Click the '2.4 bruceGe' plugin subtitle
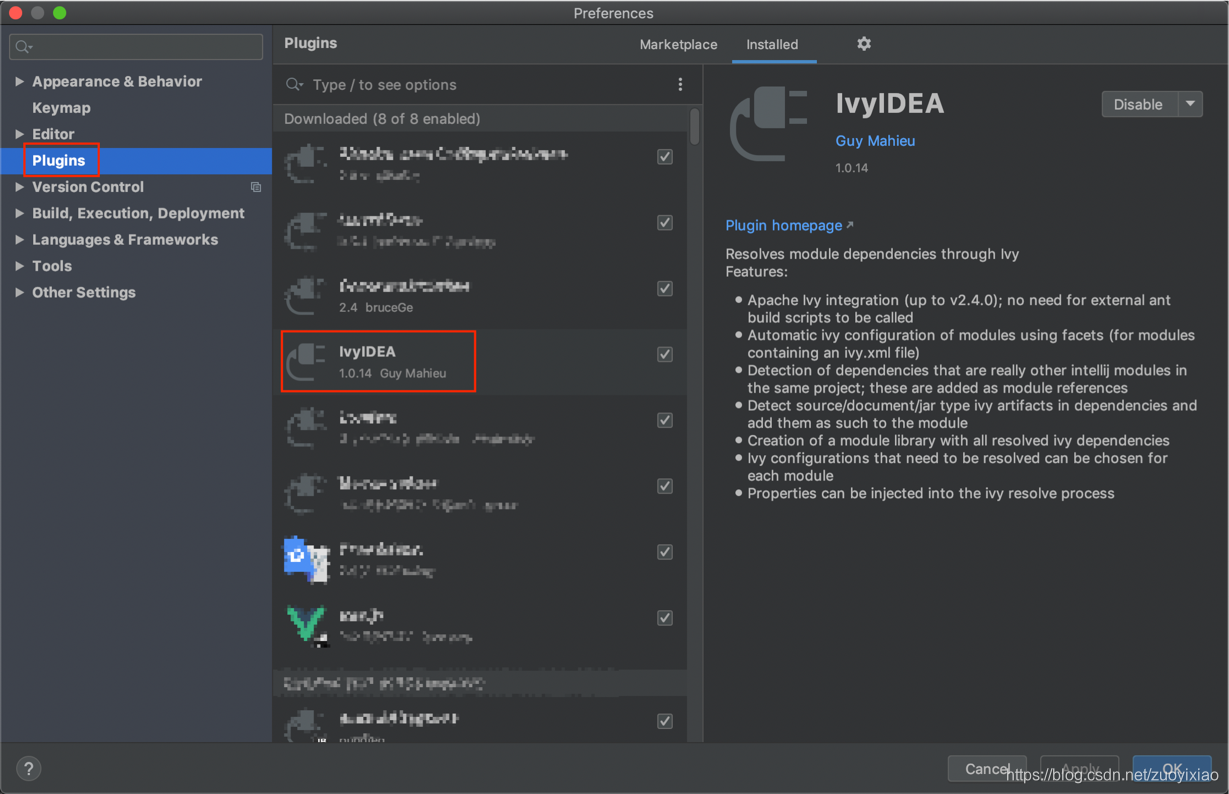The width and height of the screenshot is (1229, 794). click(x=376, y=308)
